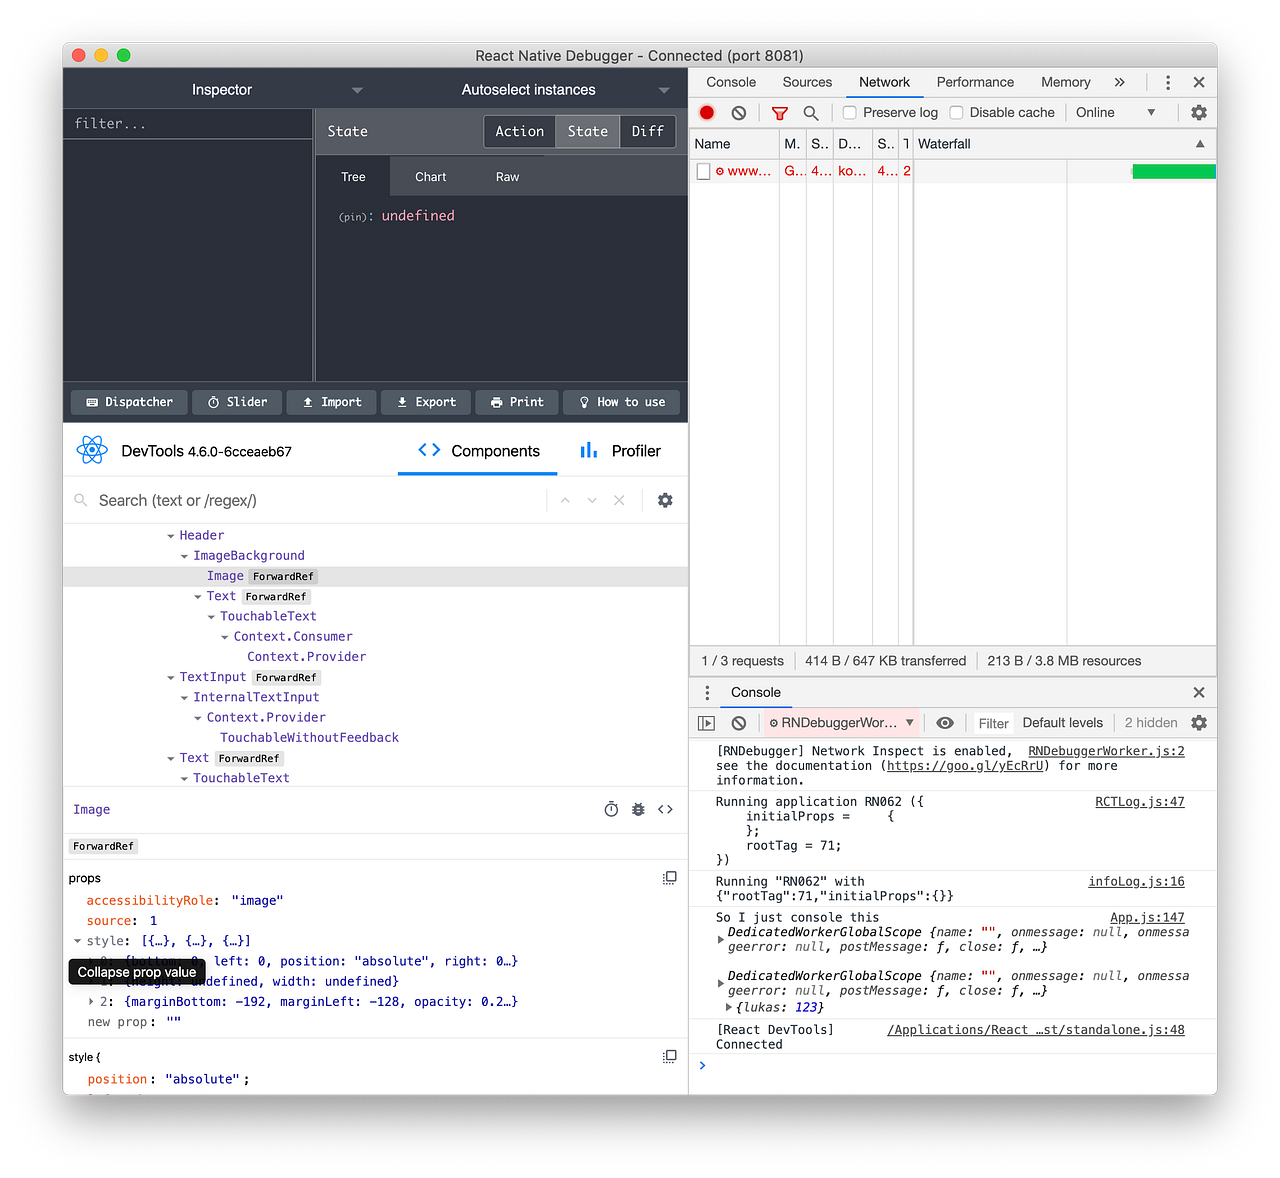Show more DevTools tabs chevron
The width and height of the screenshot is (1280, 1178).
[1120, 83]
